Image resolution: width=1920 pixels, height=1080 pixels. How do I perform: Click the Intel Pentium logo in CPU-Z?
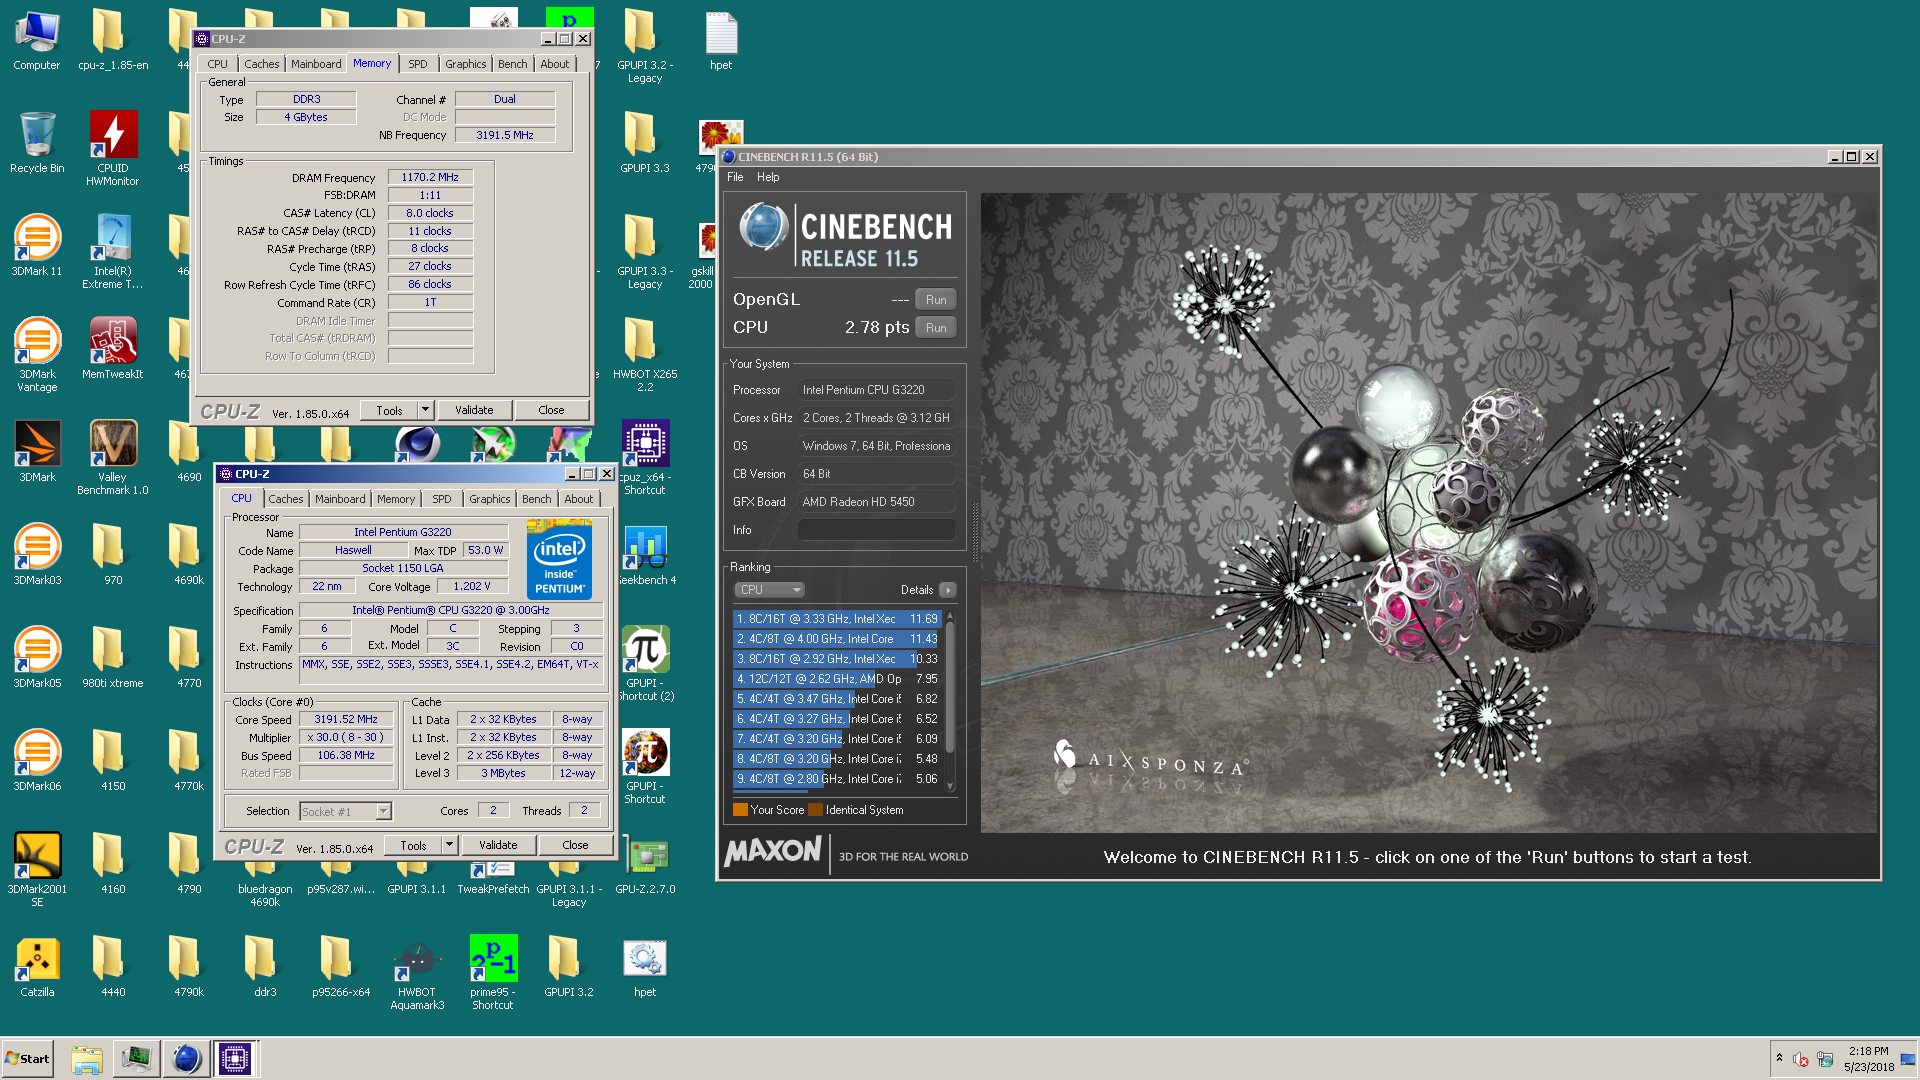tap(559, 560)
